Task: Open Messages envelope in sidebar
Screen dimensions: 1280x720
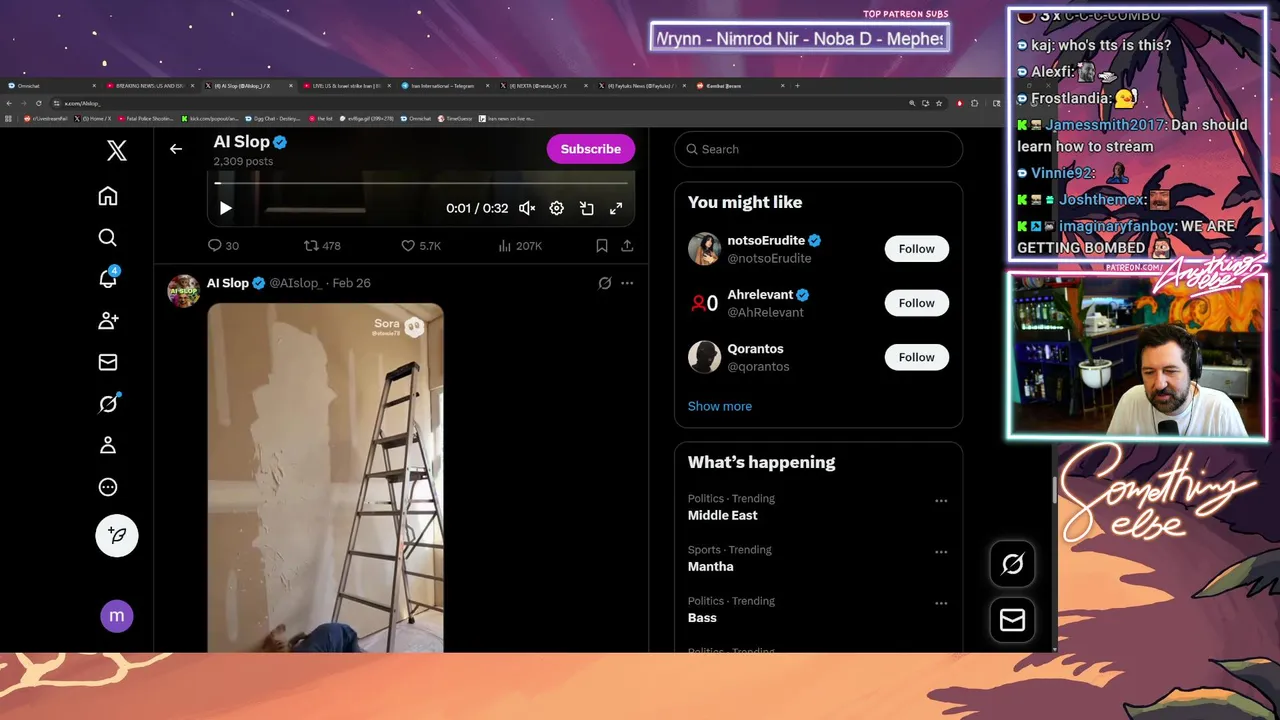Action: coord(108,362)
